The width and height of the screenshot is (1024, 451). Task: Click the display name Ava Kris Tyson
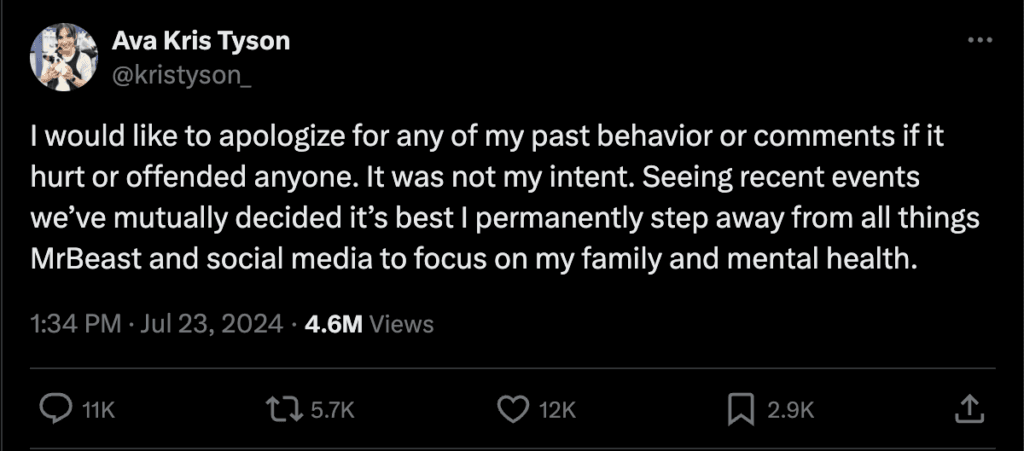(200, 42)
